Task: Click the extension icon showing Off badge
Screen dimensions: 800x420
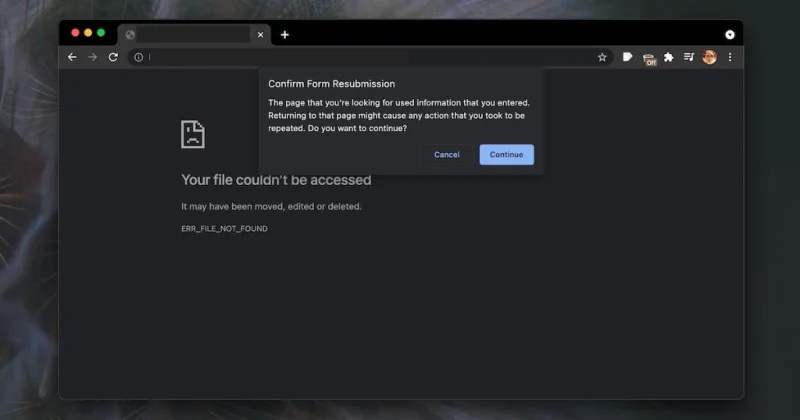Action: pyautogui.click(x=649, y=59)
